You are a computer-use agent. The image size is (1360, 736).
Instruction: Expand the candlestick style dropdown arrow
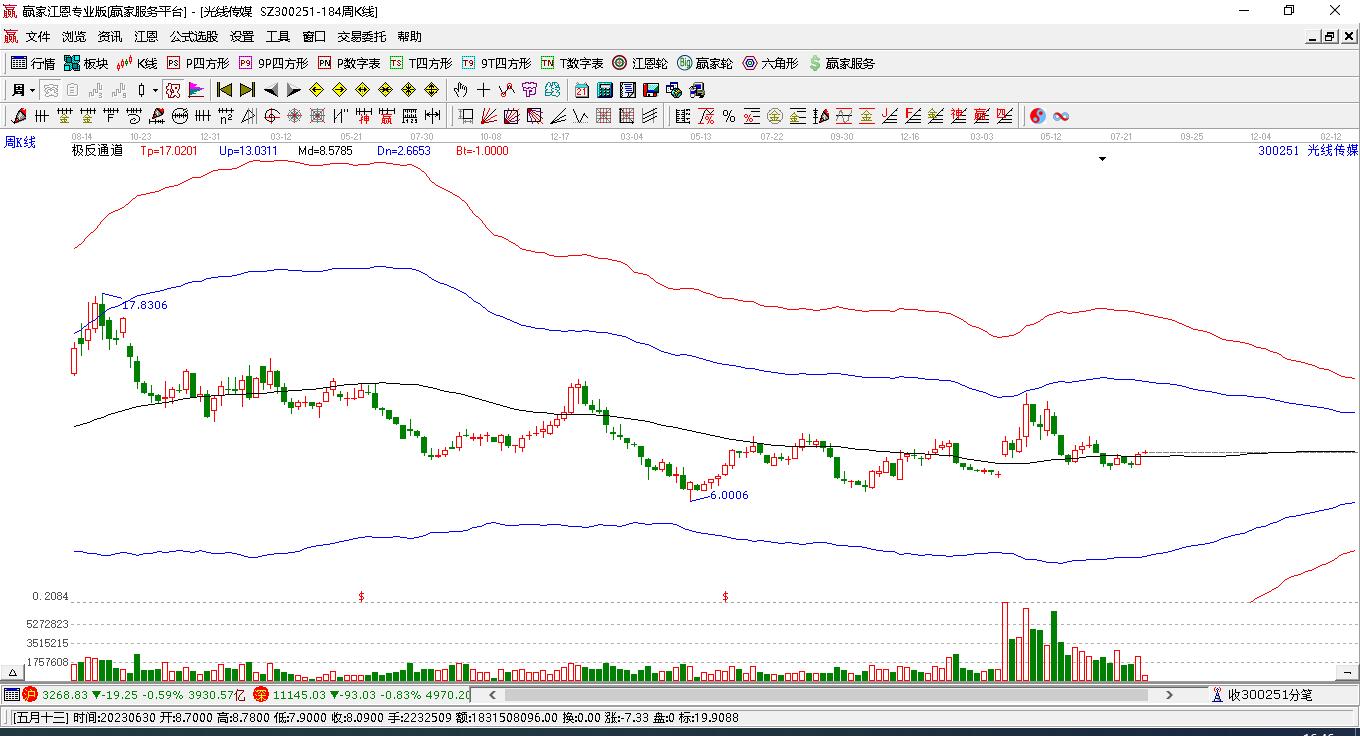pos(156,90)
